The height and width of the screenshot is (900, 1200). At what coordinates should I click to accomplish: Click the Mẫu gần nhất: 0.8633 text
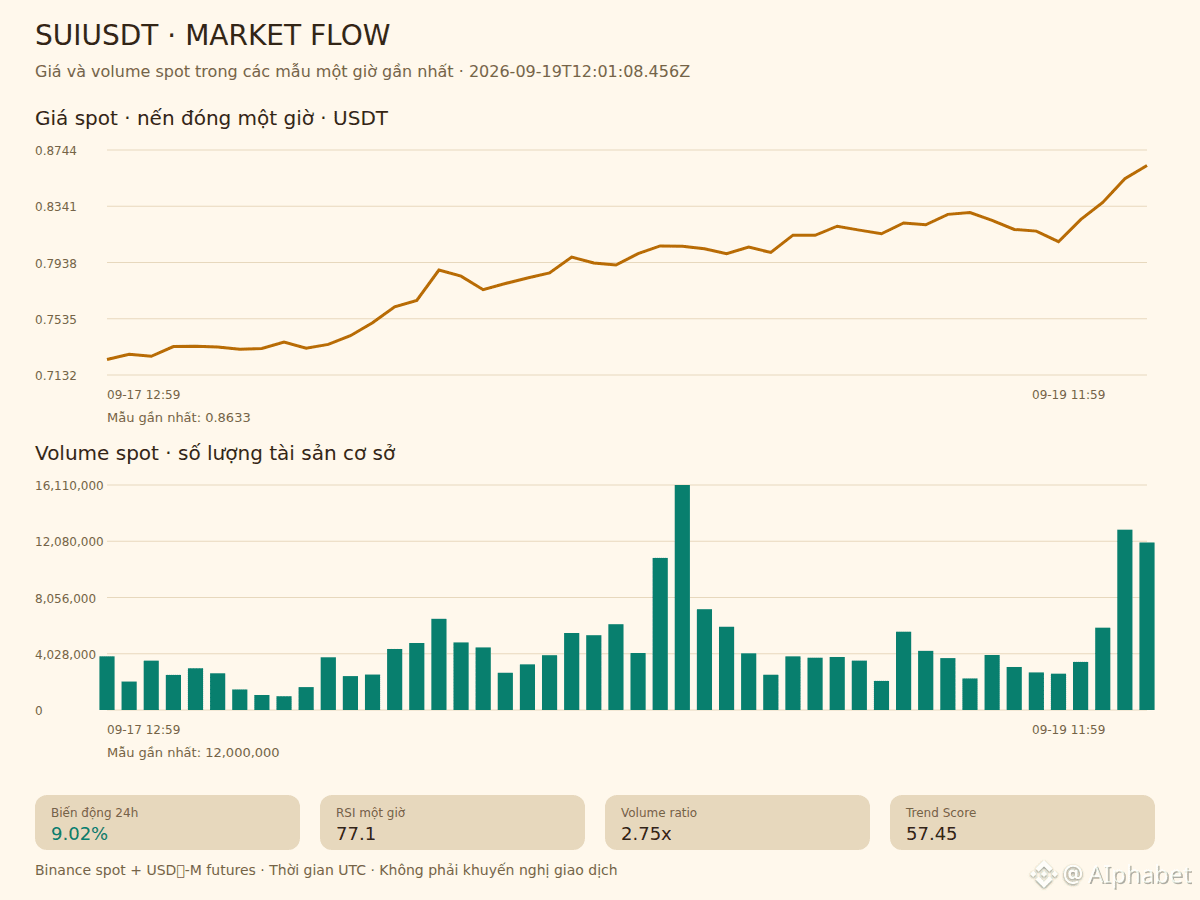179,418
